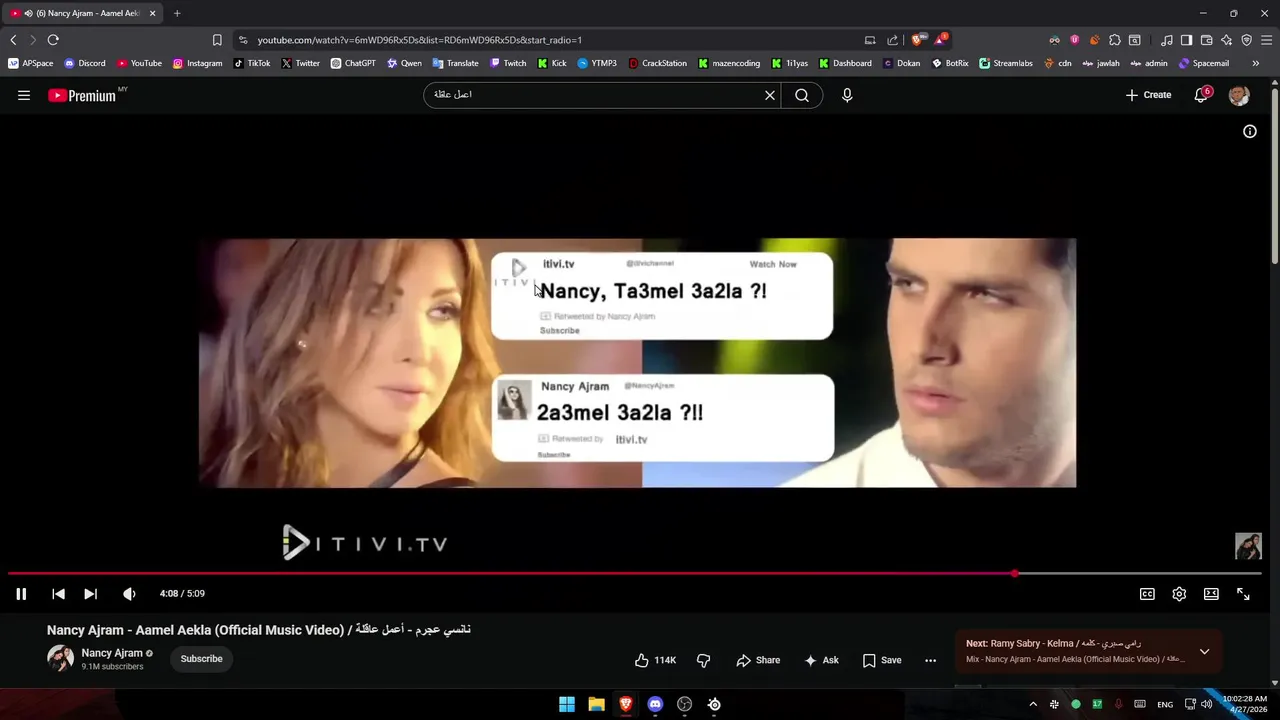Switch to theater mode

pos(1211,594)
